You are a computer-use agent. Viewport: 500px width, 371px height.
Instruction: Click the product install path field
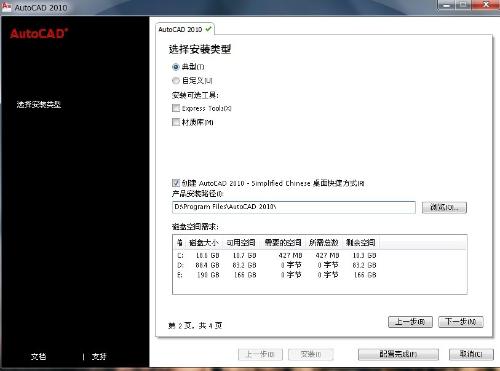294,207
